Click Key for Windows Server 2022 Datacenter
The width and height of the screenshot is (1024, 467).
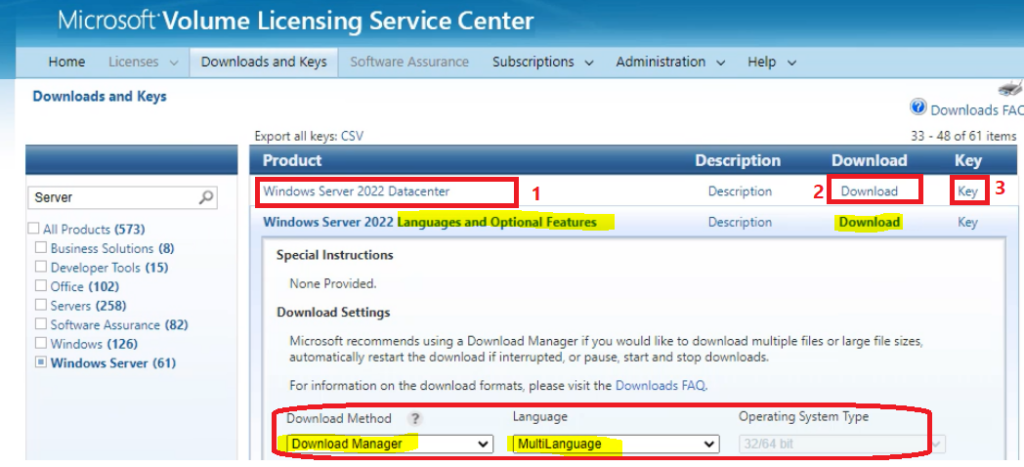968,191
